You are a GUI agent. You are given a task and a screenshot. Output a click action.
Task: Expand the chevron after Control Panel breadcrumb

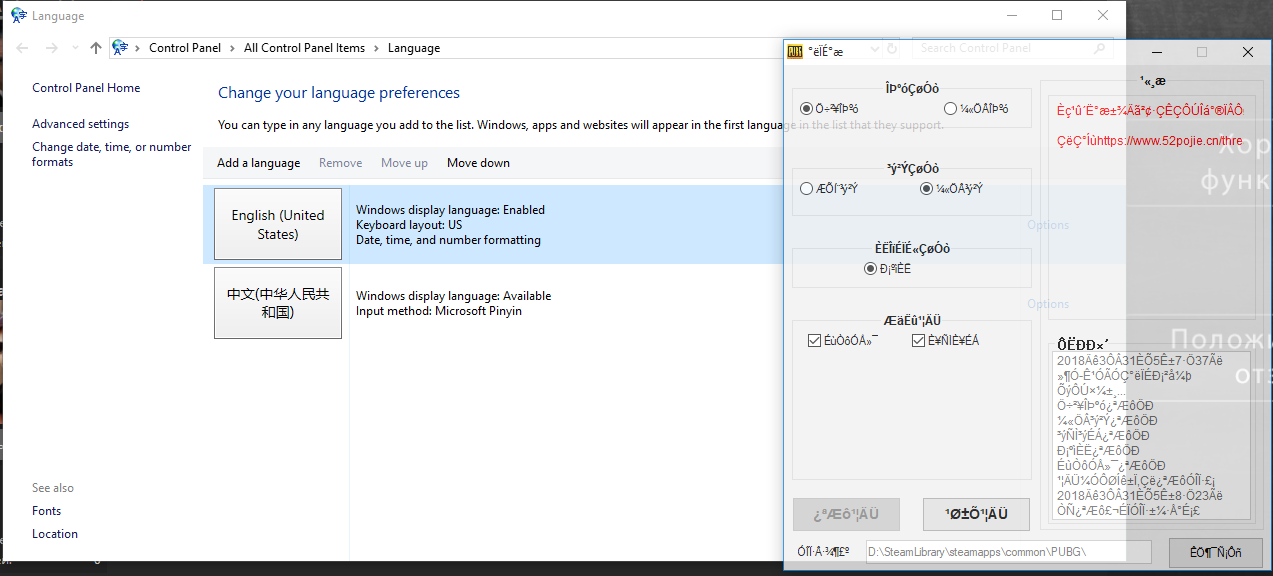coord(232,48)
